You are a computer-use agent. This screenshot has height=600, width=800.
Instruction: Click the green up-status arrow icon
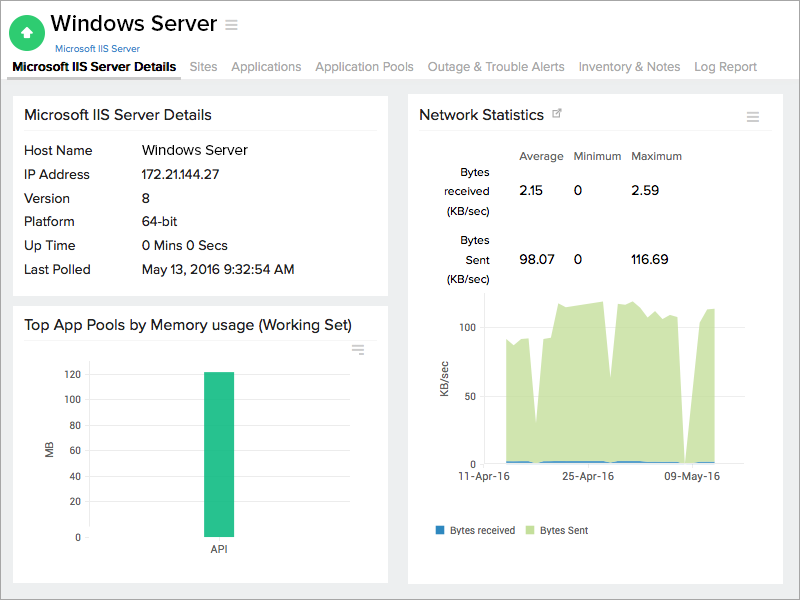coord(27,32)
